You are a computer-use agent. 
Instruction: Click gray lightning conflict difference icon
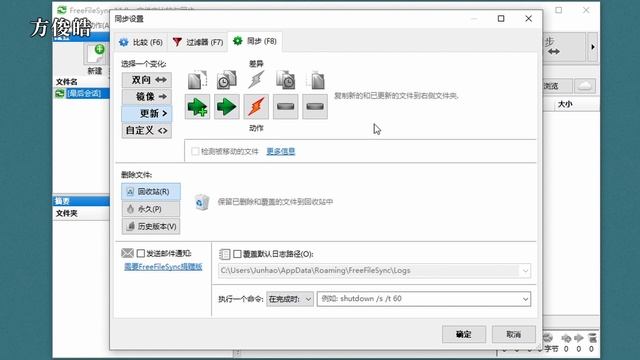pos(256,80)
